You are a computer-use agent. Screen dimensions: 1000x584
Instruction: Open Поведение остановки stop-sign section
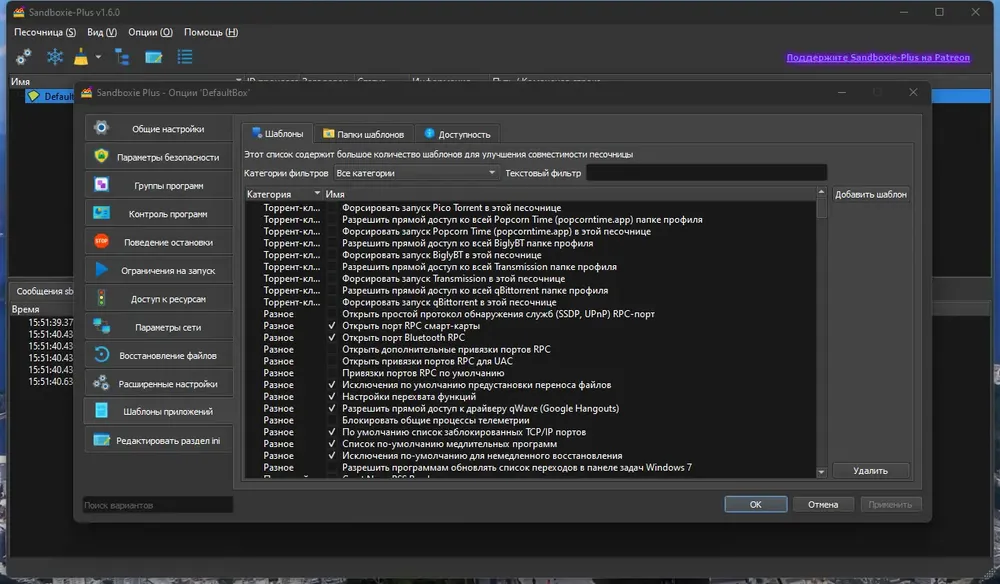pos(158,242)
